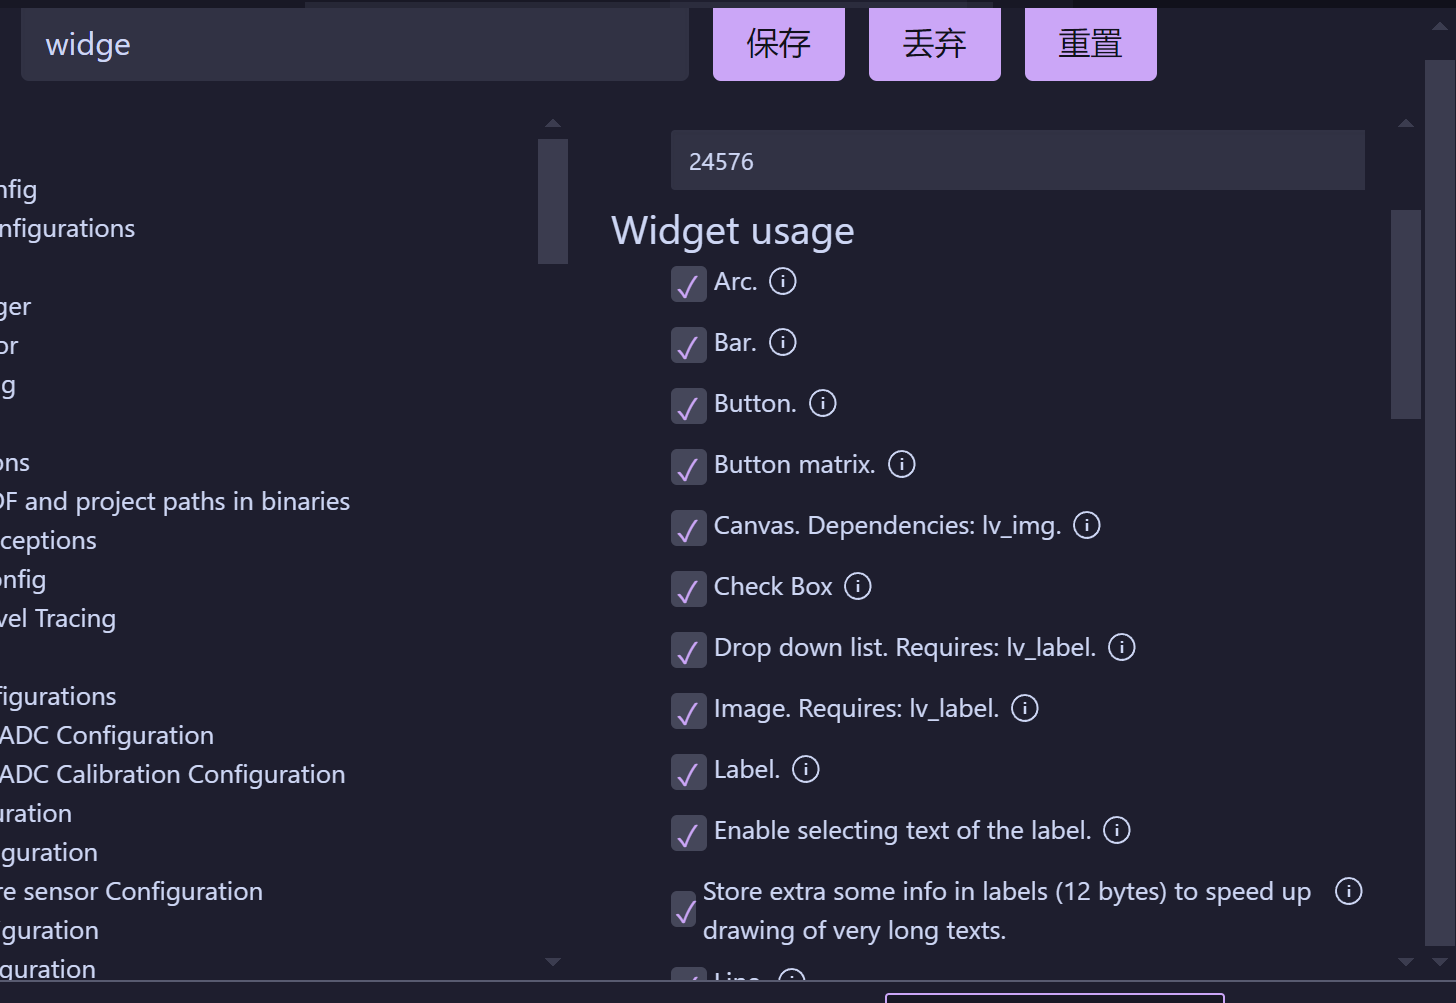Select ADC Calibration Configuration menu entry

pyautogui.click(x=172, y=775)
